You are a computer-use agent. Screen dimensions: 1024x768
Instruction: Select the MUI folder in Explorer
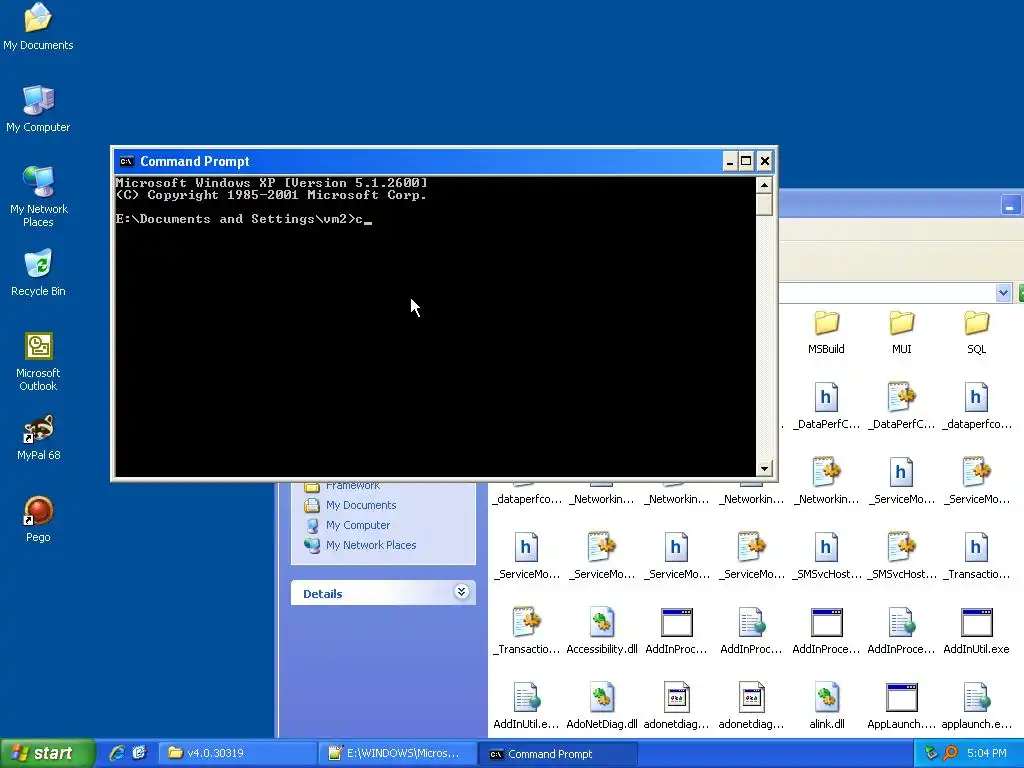[x=901, y=332]
